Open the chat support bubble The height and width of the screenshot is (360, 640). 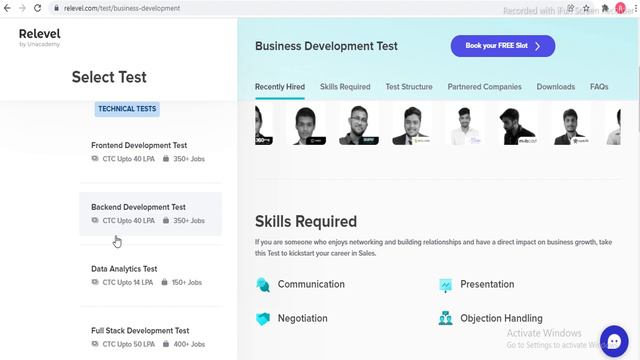(614, 341)
